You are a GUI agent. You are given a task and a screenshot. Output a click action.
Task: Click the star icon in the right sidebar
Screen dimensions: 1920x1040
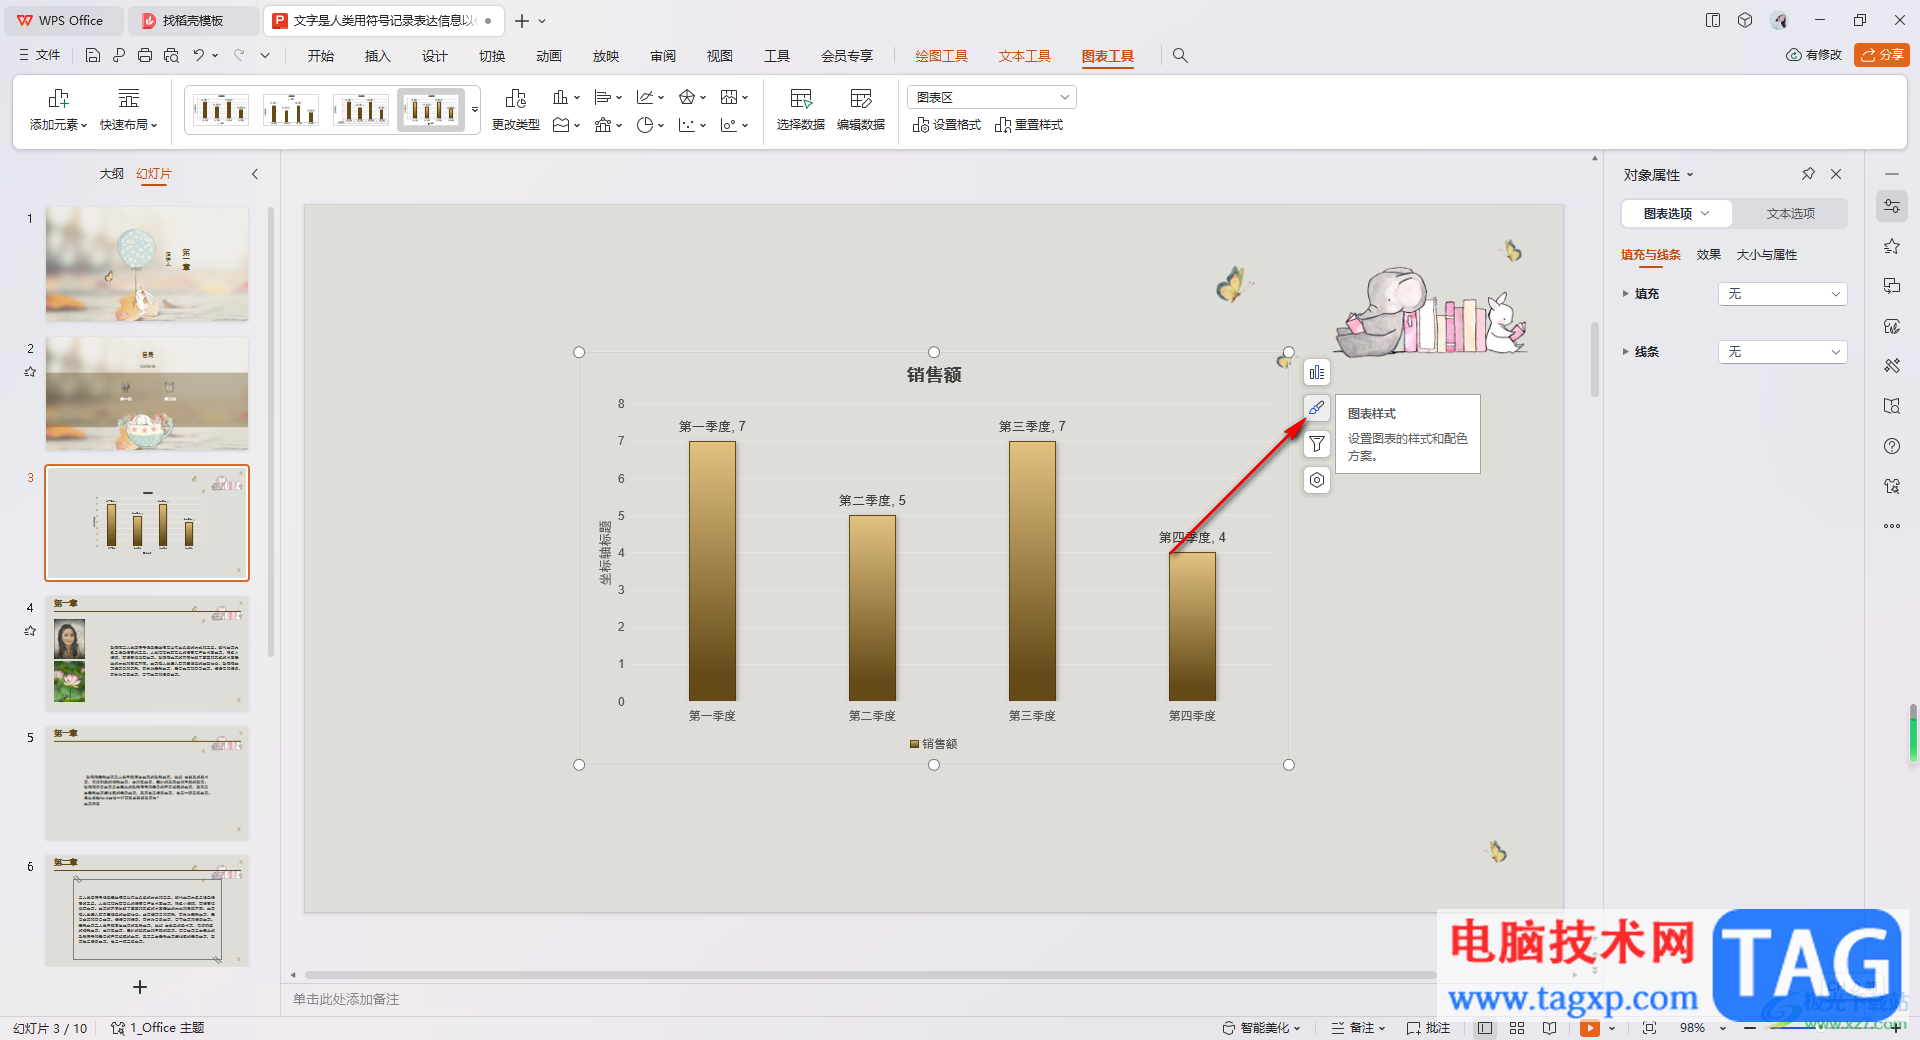[x=1892, y=246]
